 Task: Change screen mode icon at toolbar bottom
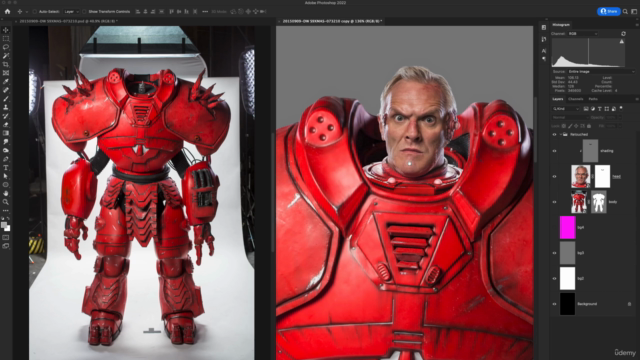tap(6, 246)
